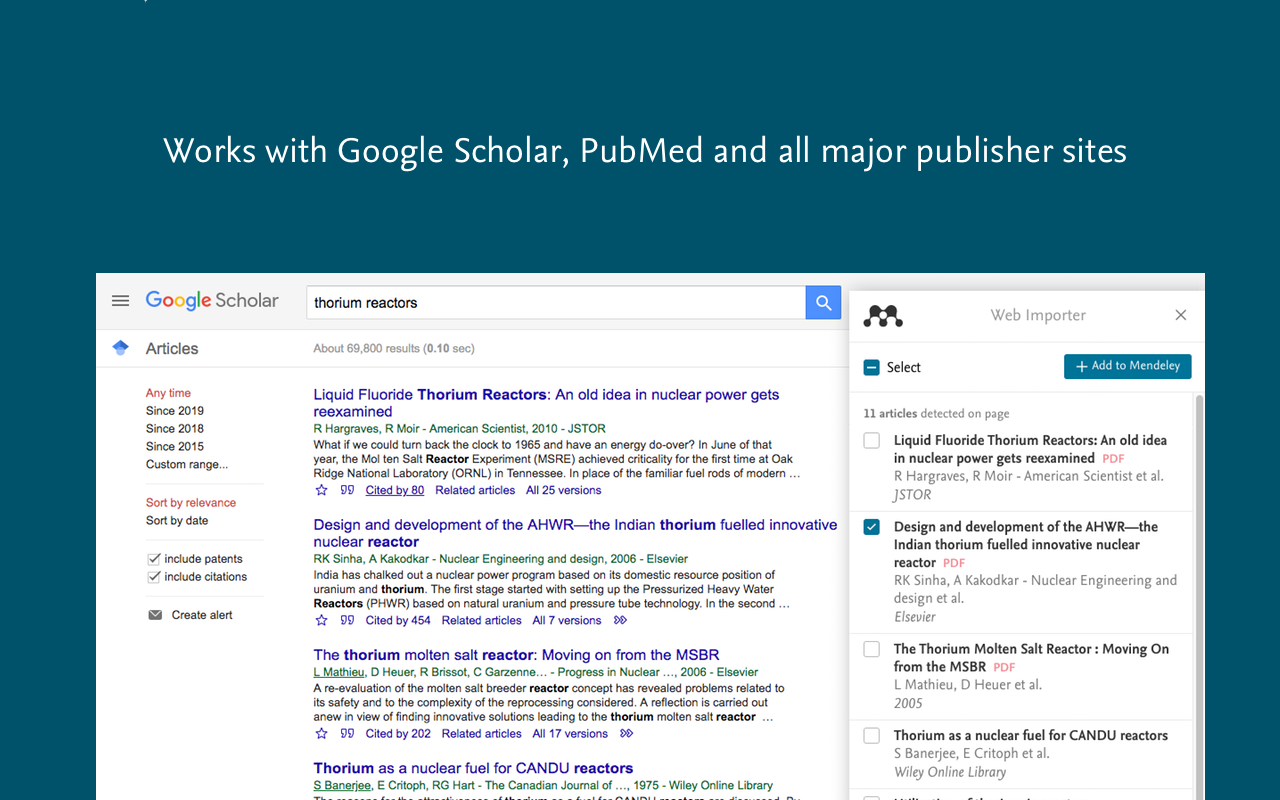
Task: Toggle the Select all checkbox in Web Importer
Action: click(871, 367)
